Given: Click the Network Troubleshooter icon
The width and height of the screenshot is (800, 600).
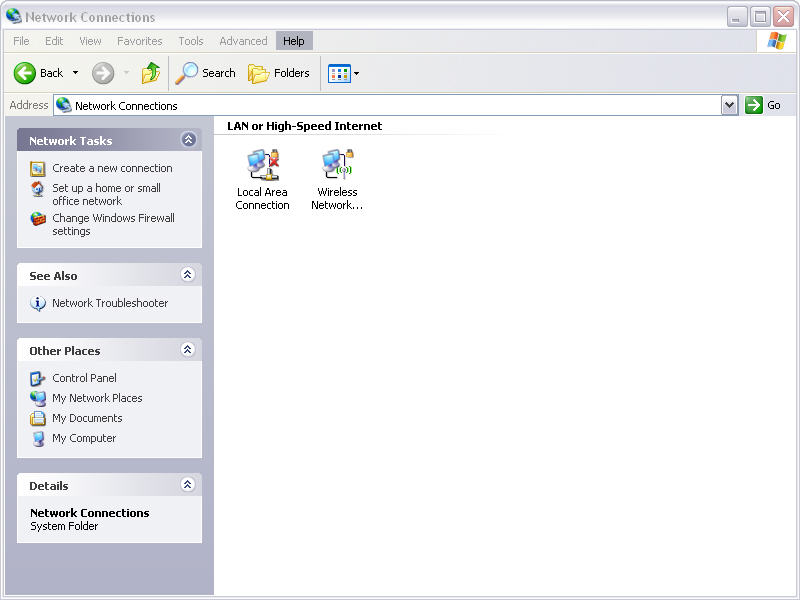Looking at the screenshot, I should pyautogui.click(x=38, y=304).
